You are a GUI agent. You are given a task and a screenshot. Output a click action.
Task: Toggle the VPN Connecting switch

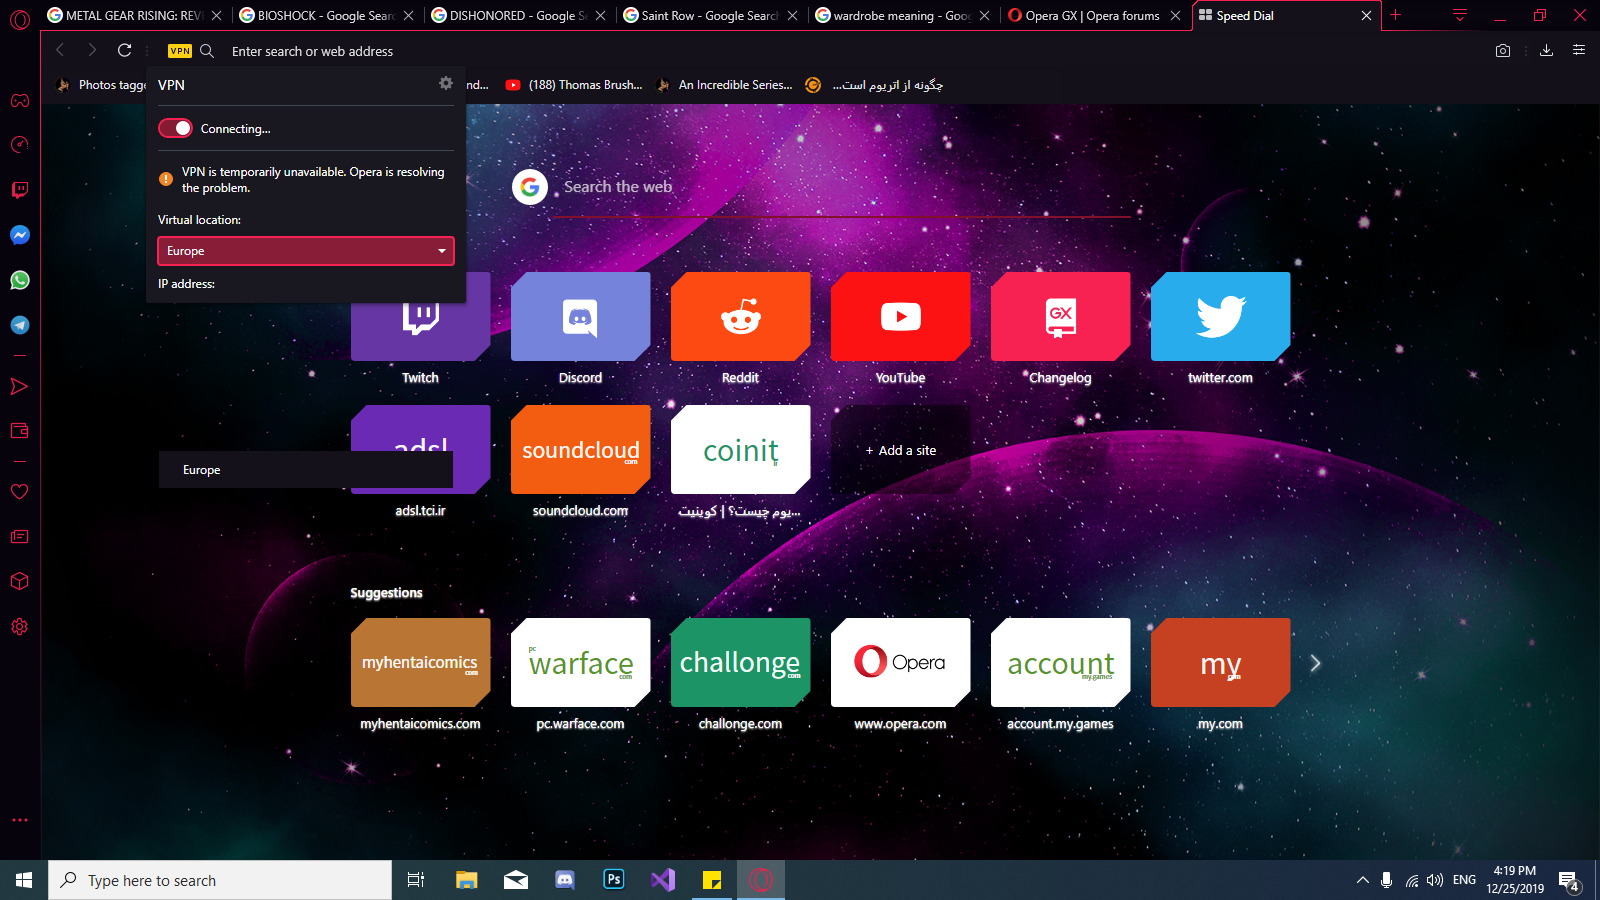[x=175, y=128]
